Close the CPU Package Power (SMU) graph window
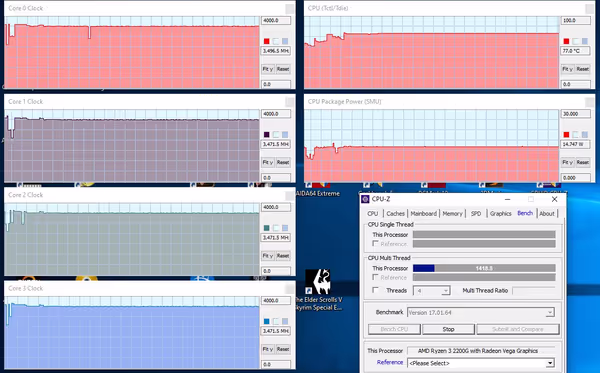 click(x=590, y=102)
